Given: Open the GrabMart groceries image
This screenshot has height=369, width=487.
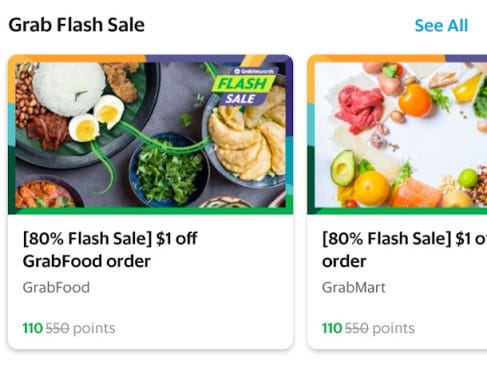Looking at the screenshot, I should pyautogui.click(x=397, y=135).
